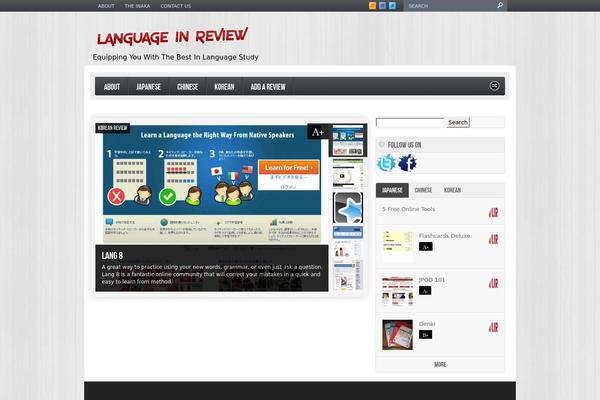
Task: Click the magnifier icon in top search bar
Action: tap(500, 5)
